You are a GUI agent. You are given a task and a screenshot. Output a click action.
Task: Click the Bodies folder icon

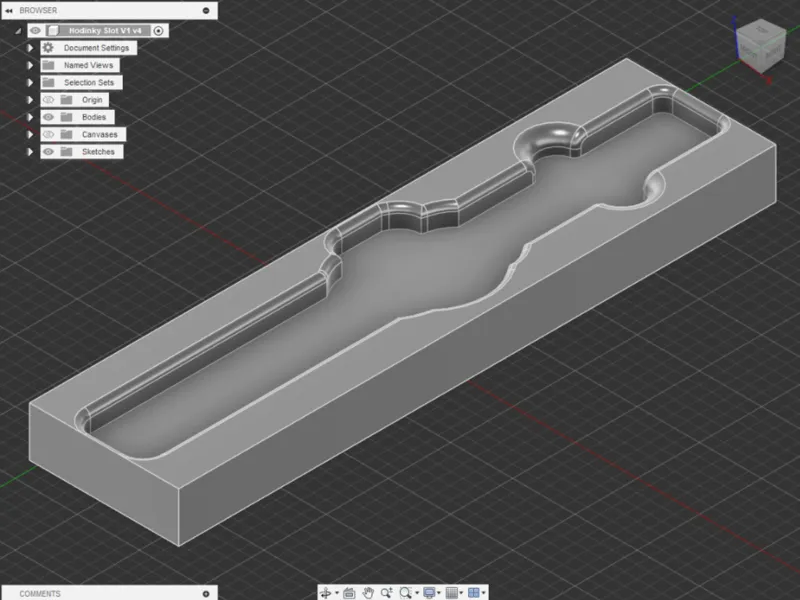pos(66,117)
